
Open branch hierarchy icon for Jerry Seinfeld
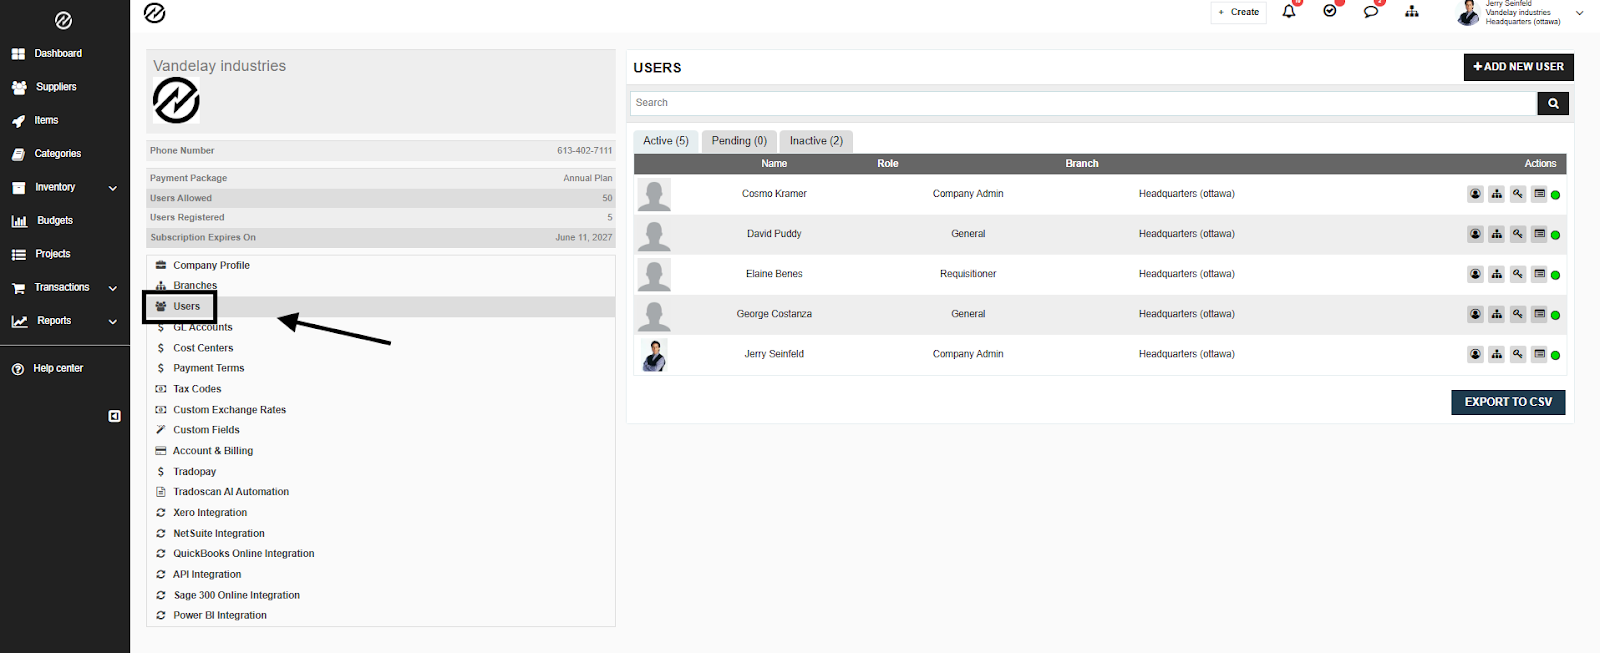[1497, 354]
